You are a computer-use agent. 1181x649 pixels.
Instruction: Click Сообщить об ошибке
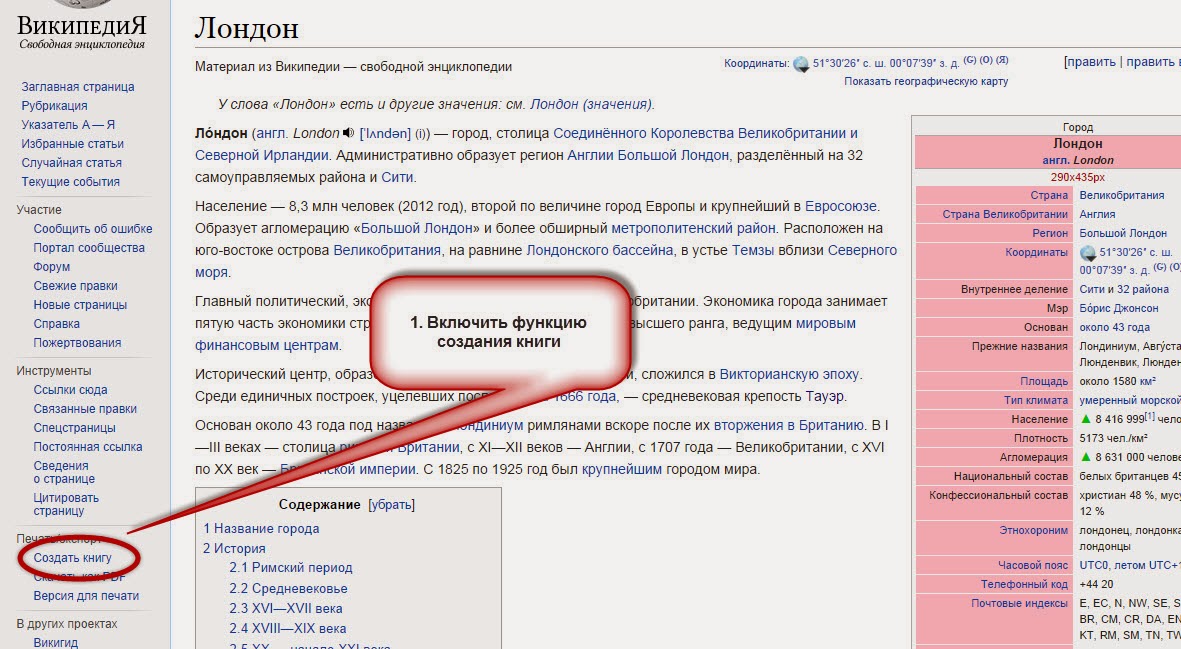93,229
